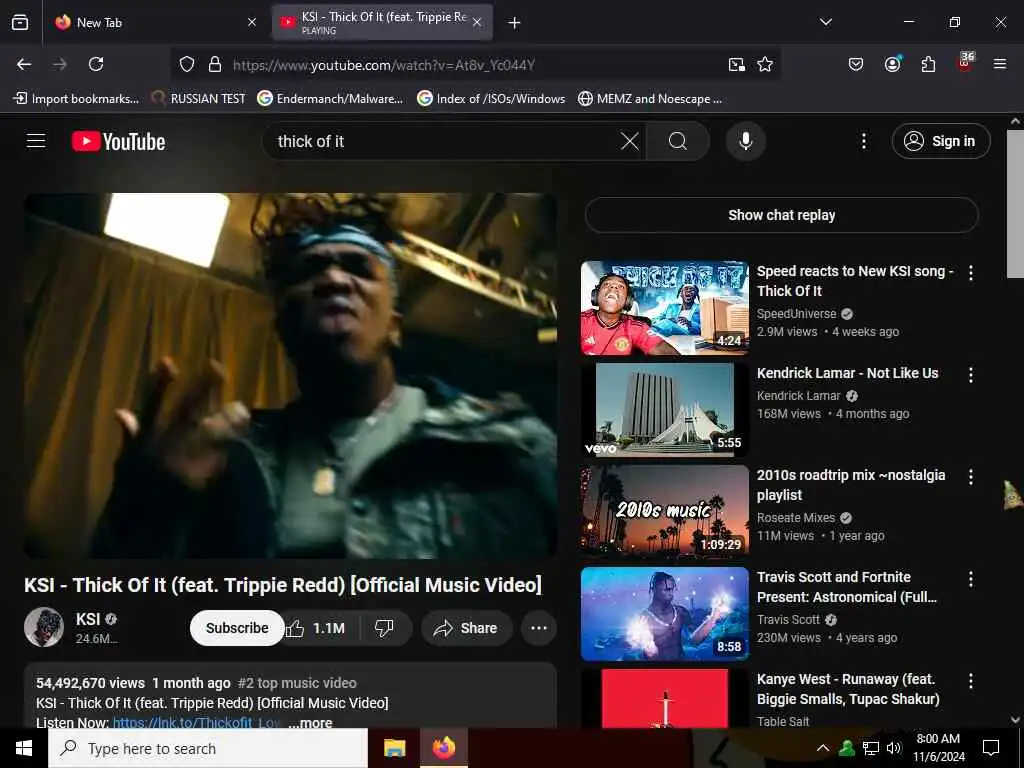
Task: Open the volume speaker tray icon
Action: tap(894, 748)
